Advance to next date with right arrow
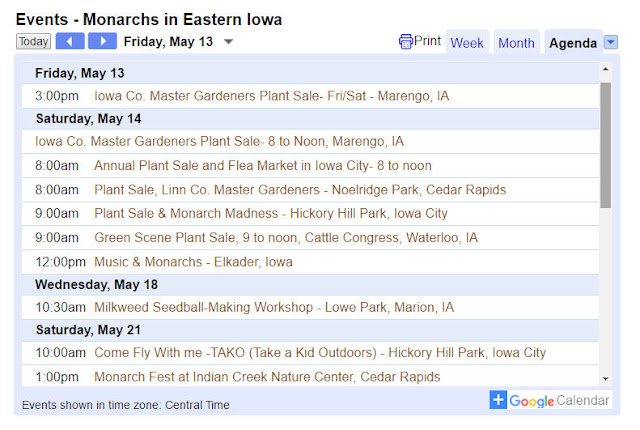Image resolution: width=640 pixels, height=430 pixels. click(102, 41)
